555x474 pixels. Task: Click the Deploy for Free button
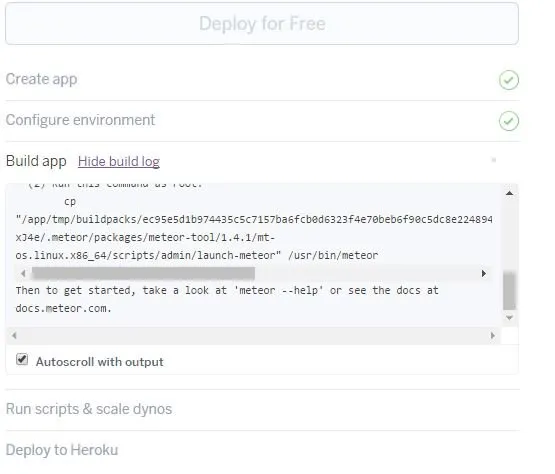(262, 24)
